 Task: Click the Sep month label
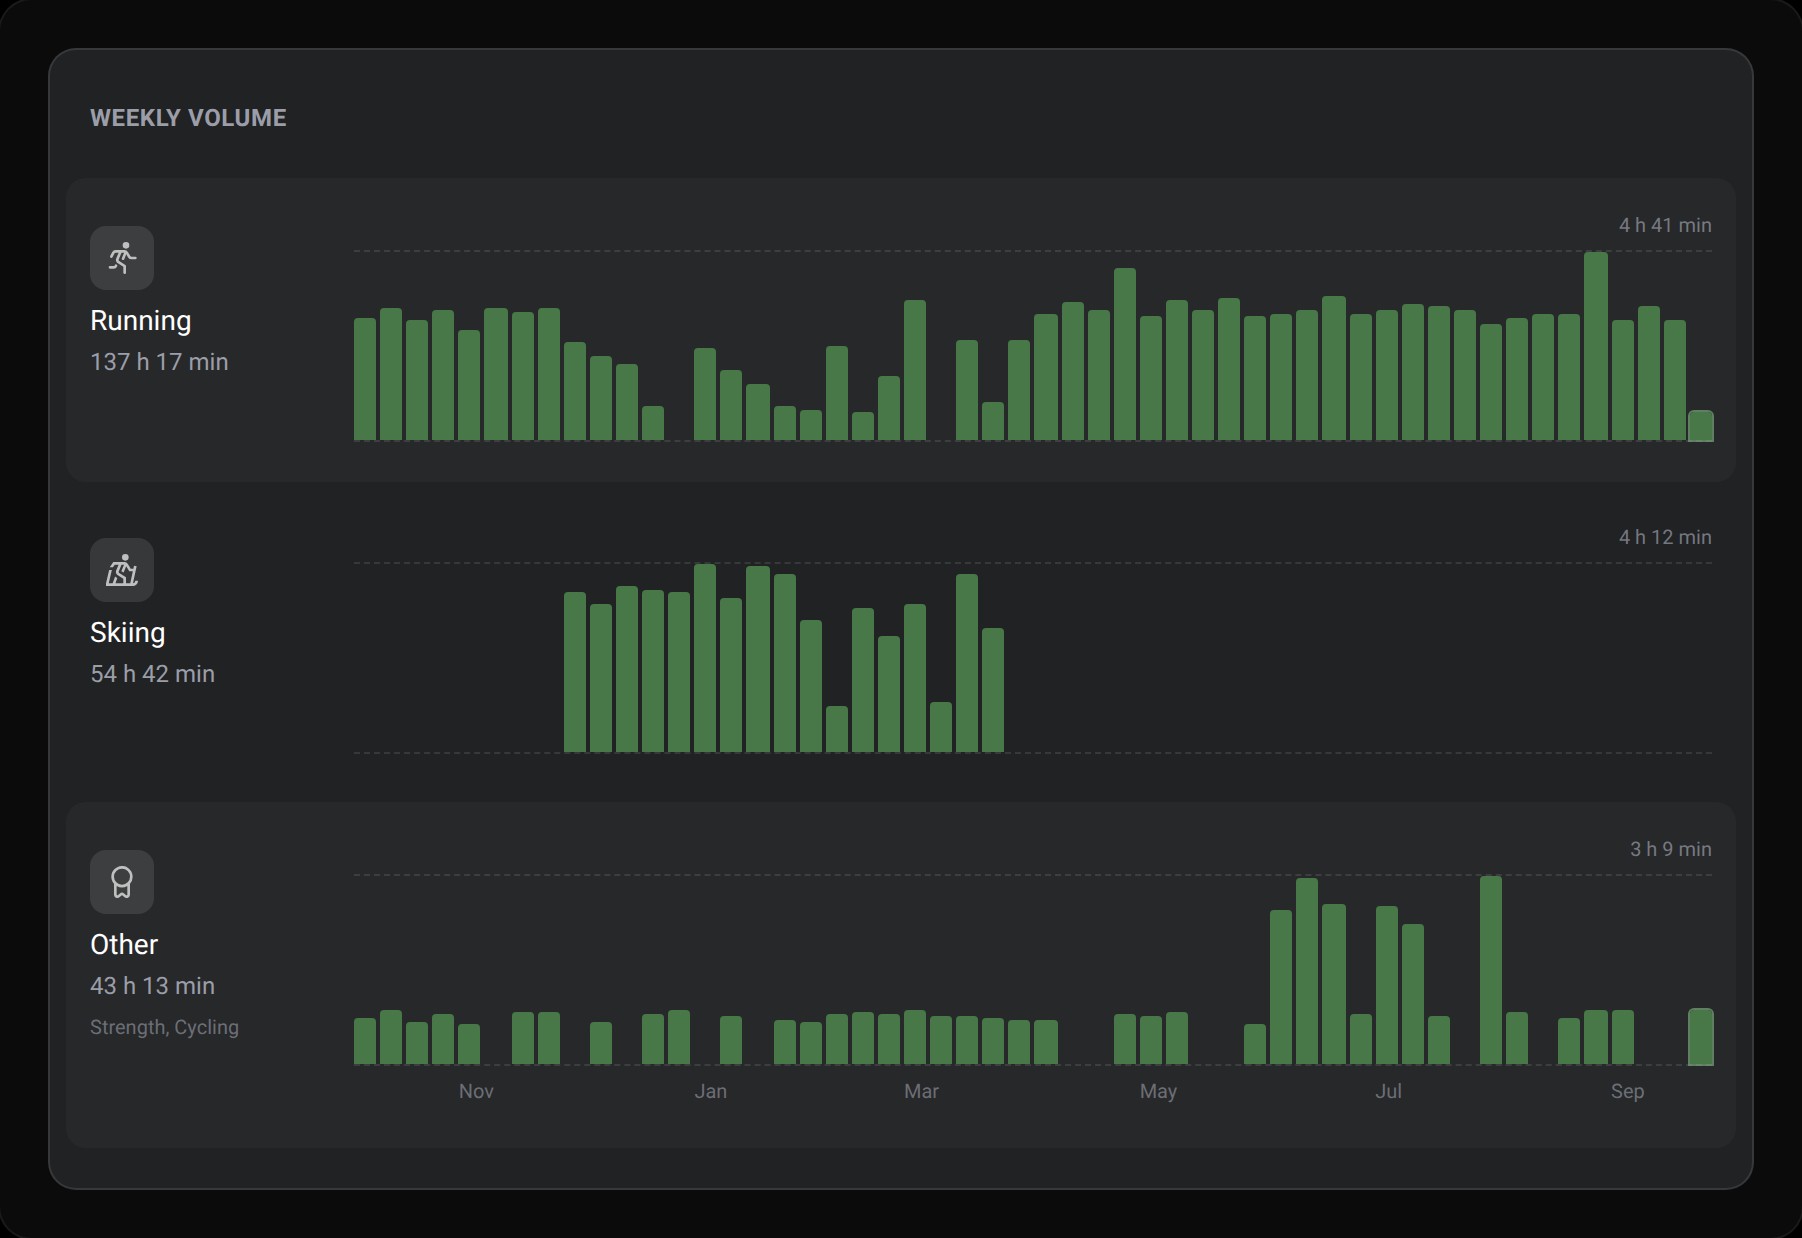[x=1627, y=1091]
